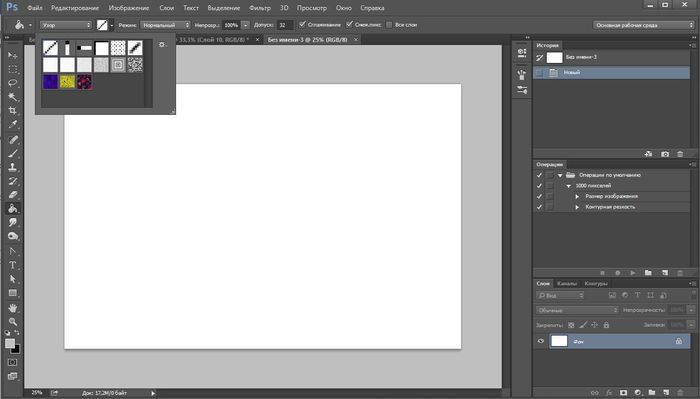Open pattern picker gear settings
Viewport: 700px width, 399px height.
[x=162, y=45]
